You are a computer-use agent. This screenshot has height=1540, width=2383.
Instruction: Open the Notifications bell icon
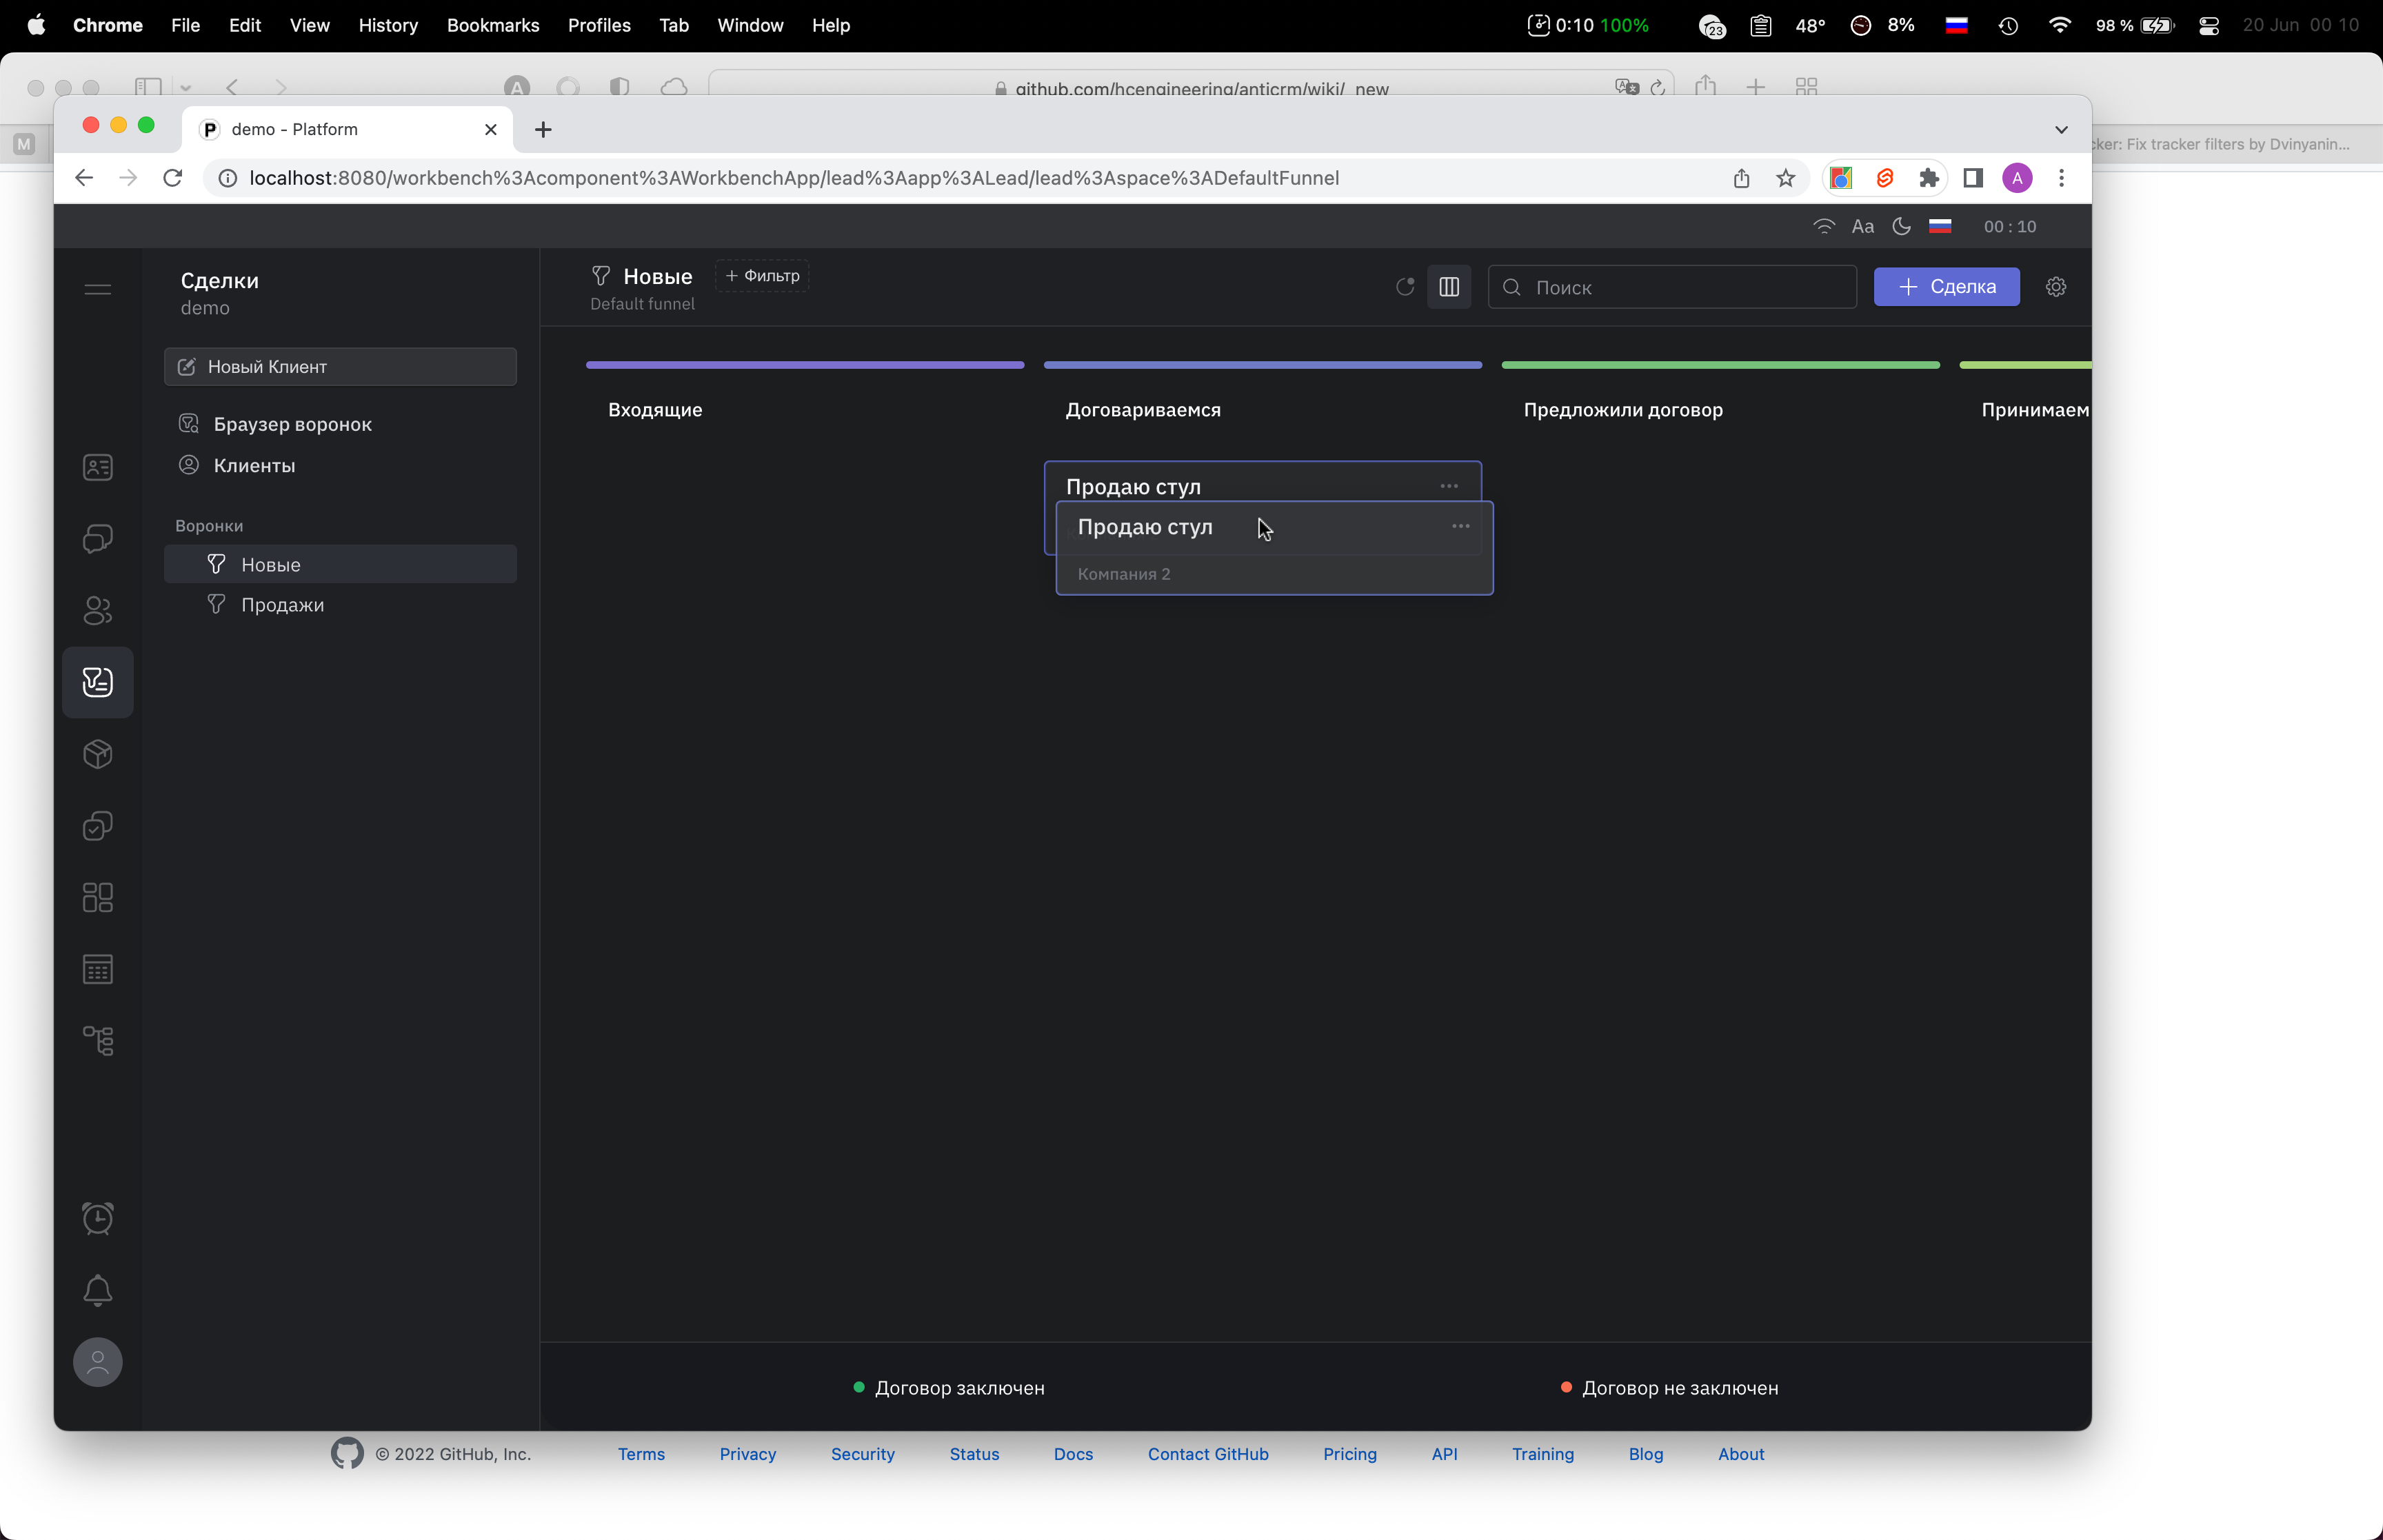coord(98,1290)
